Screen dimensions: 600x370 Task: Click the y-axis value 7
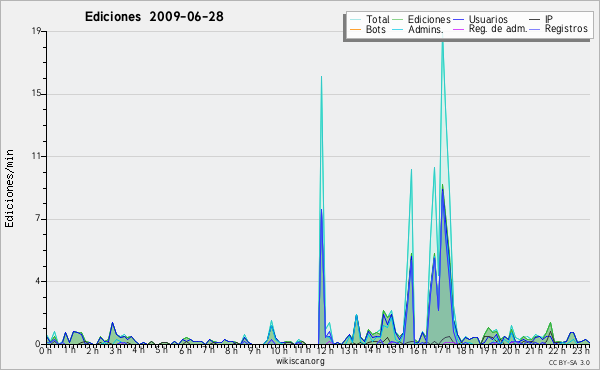click(38, 219)
